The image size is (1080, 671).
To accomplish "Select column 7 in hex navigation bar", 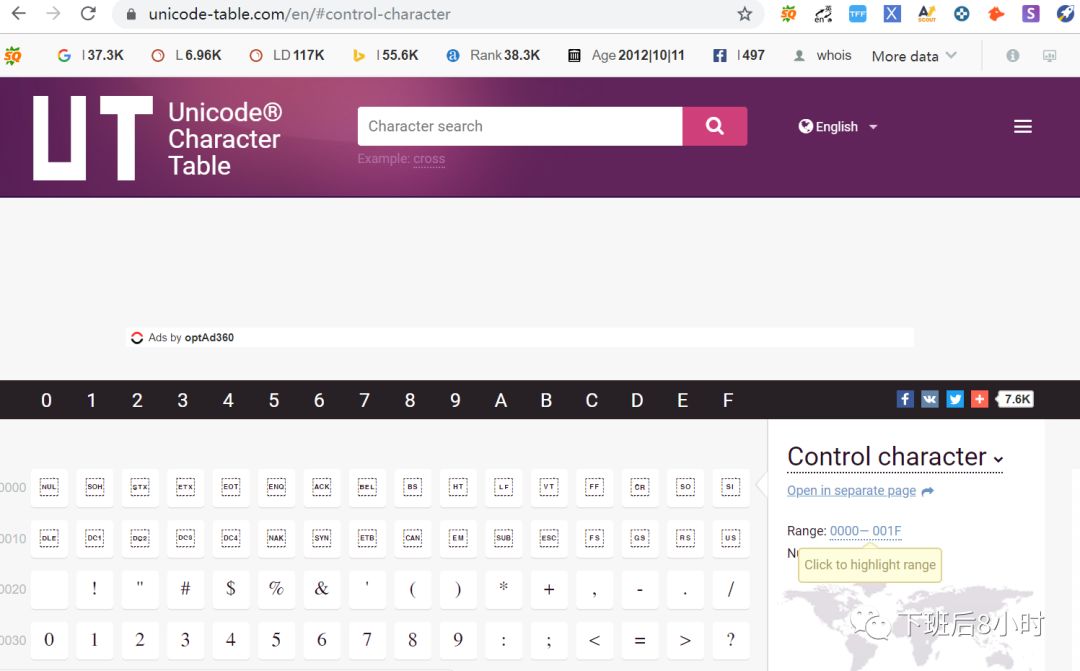I will pos(364,400).
